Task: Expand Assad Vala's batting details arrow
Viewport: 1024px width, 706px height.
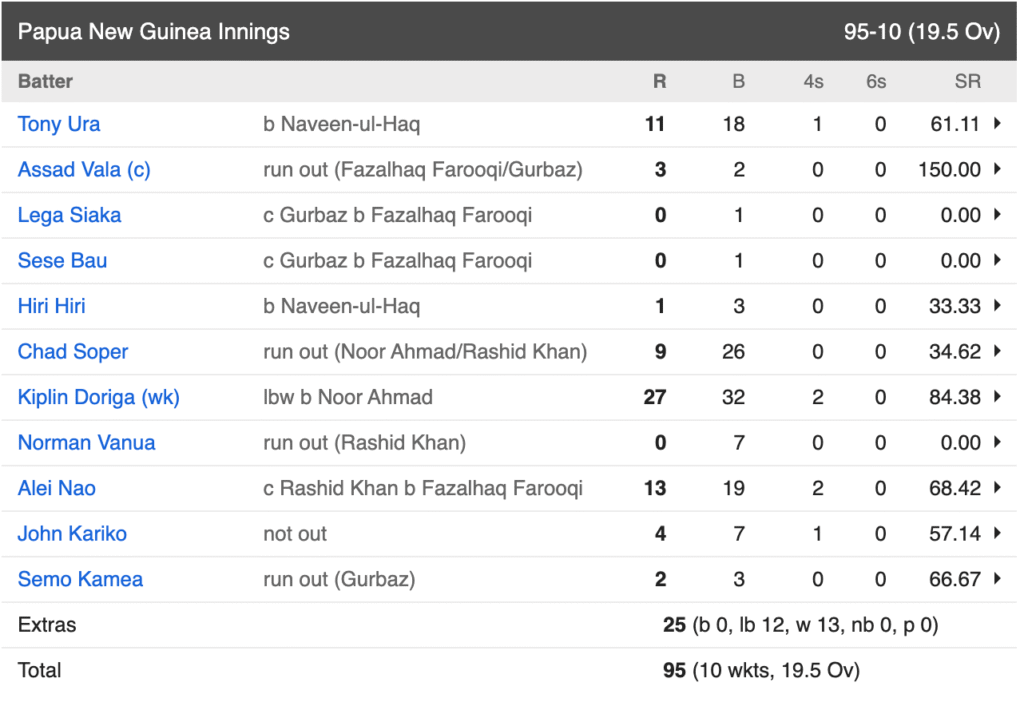Action: click(x=997, y=168)
